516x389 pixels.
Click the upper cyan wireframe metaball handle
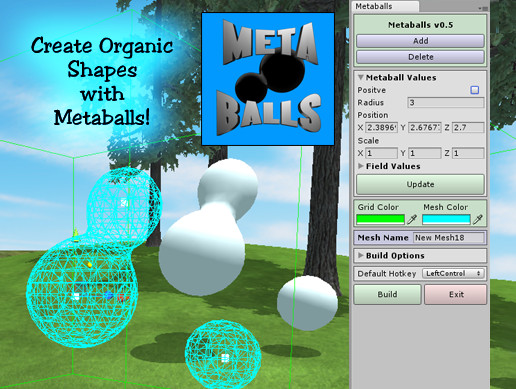tap(124, 203)
